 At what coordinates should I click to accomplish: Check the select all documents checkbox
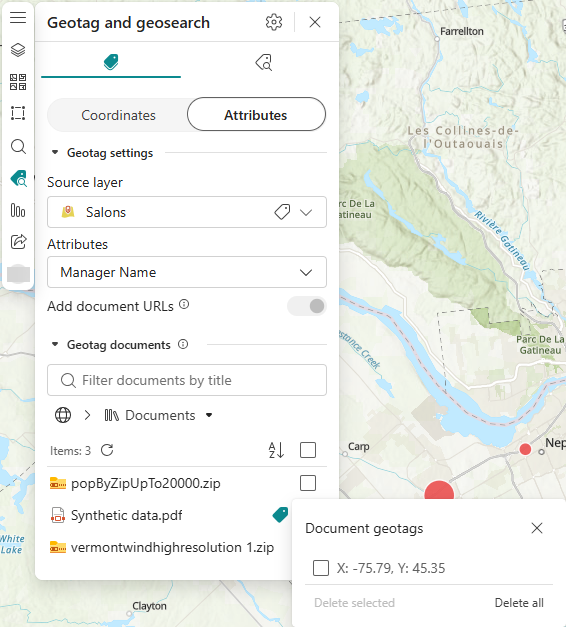[308, 450]
